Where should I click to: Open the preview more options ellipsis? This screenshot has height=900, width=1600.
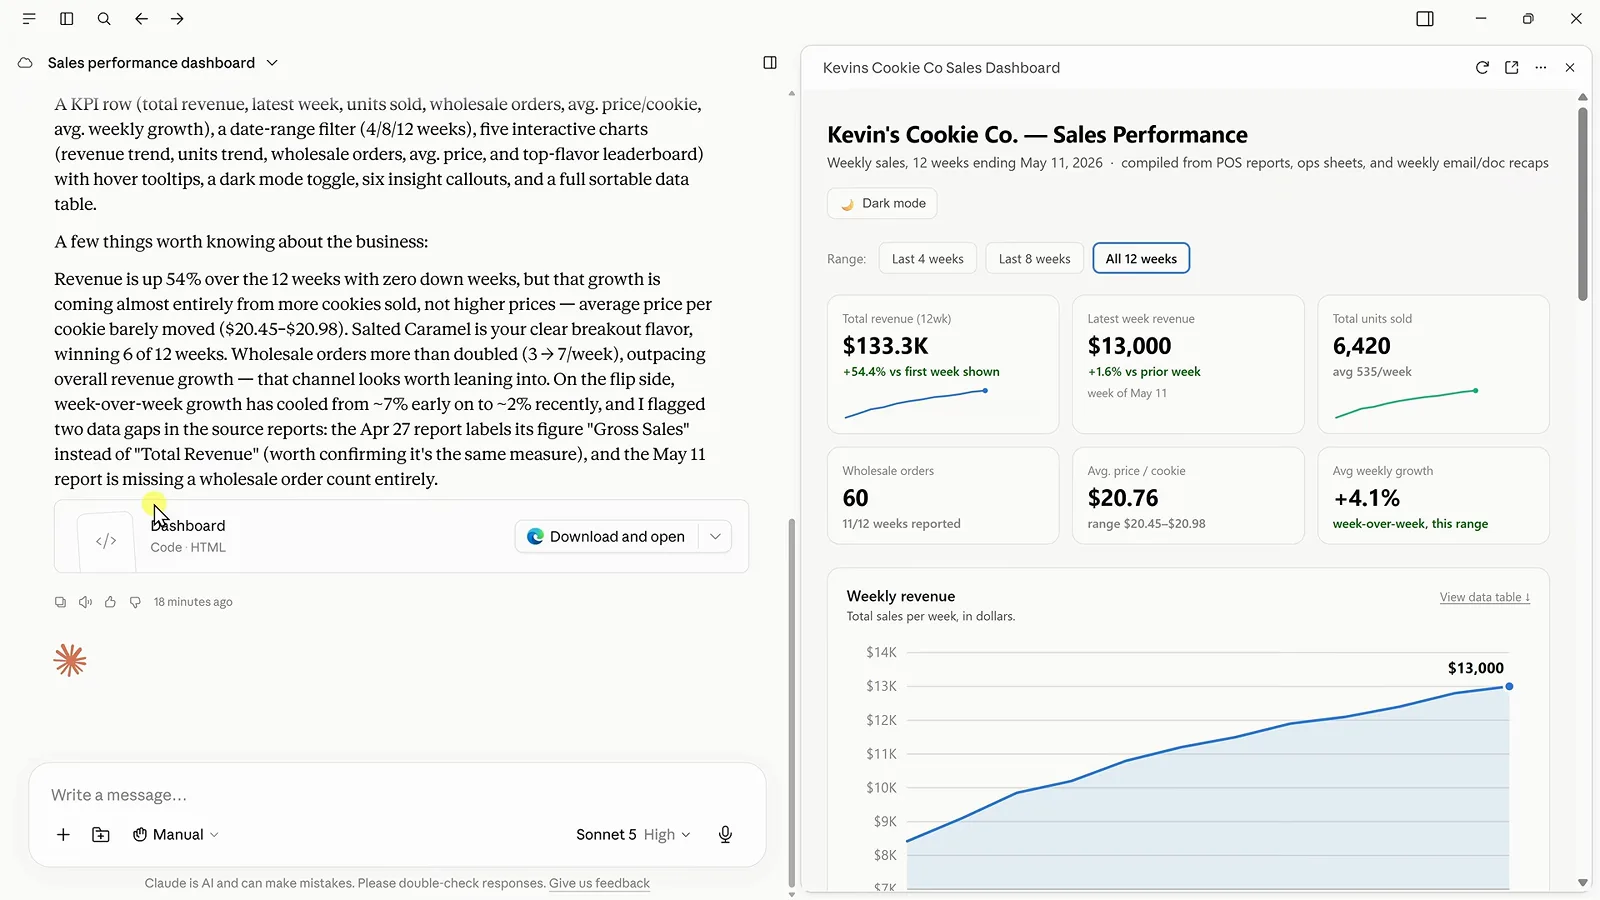(x=1541, y=67)
